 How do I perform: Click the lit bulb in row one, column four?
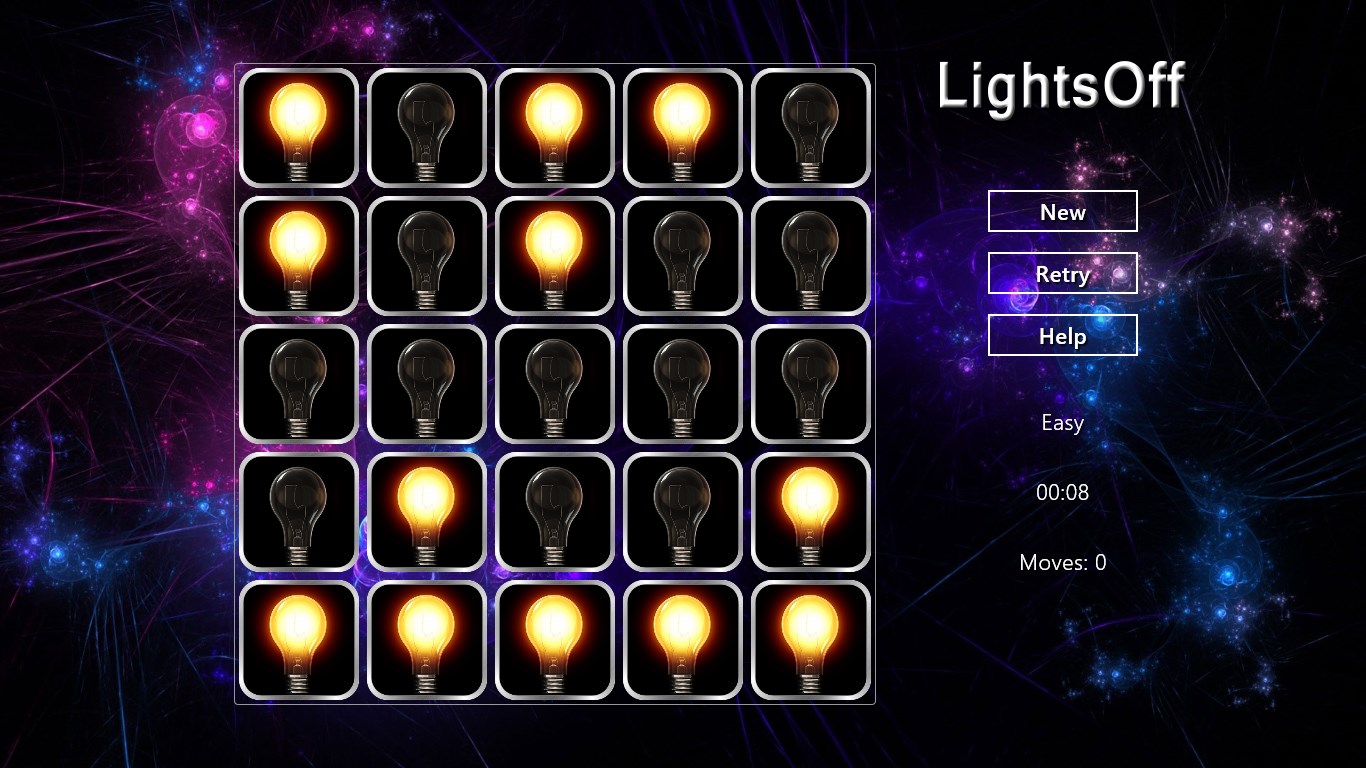[683, 128]
